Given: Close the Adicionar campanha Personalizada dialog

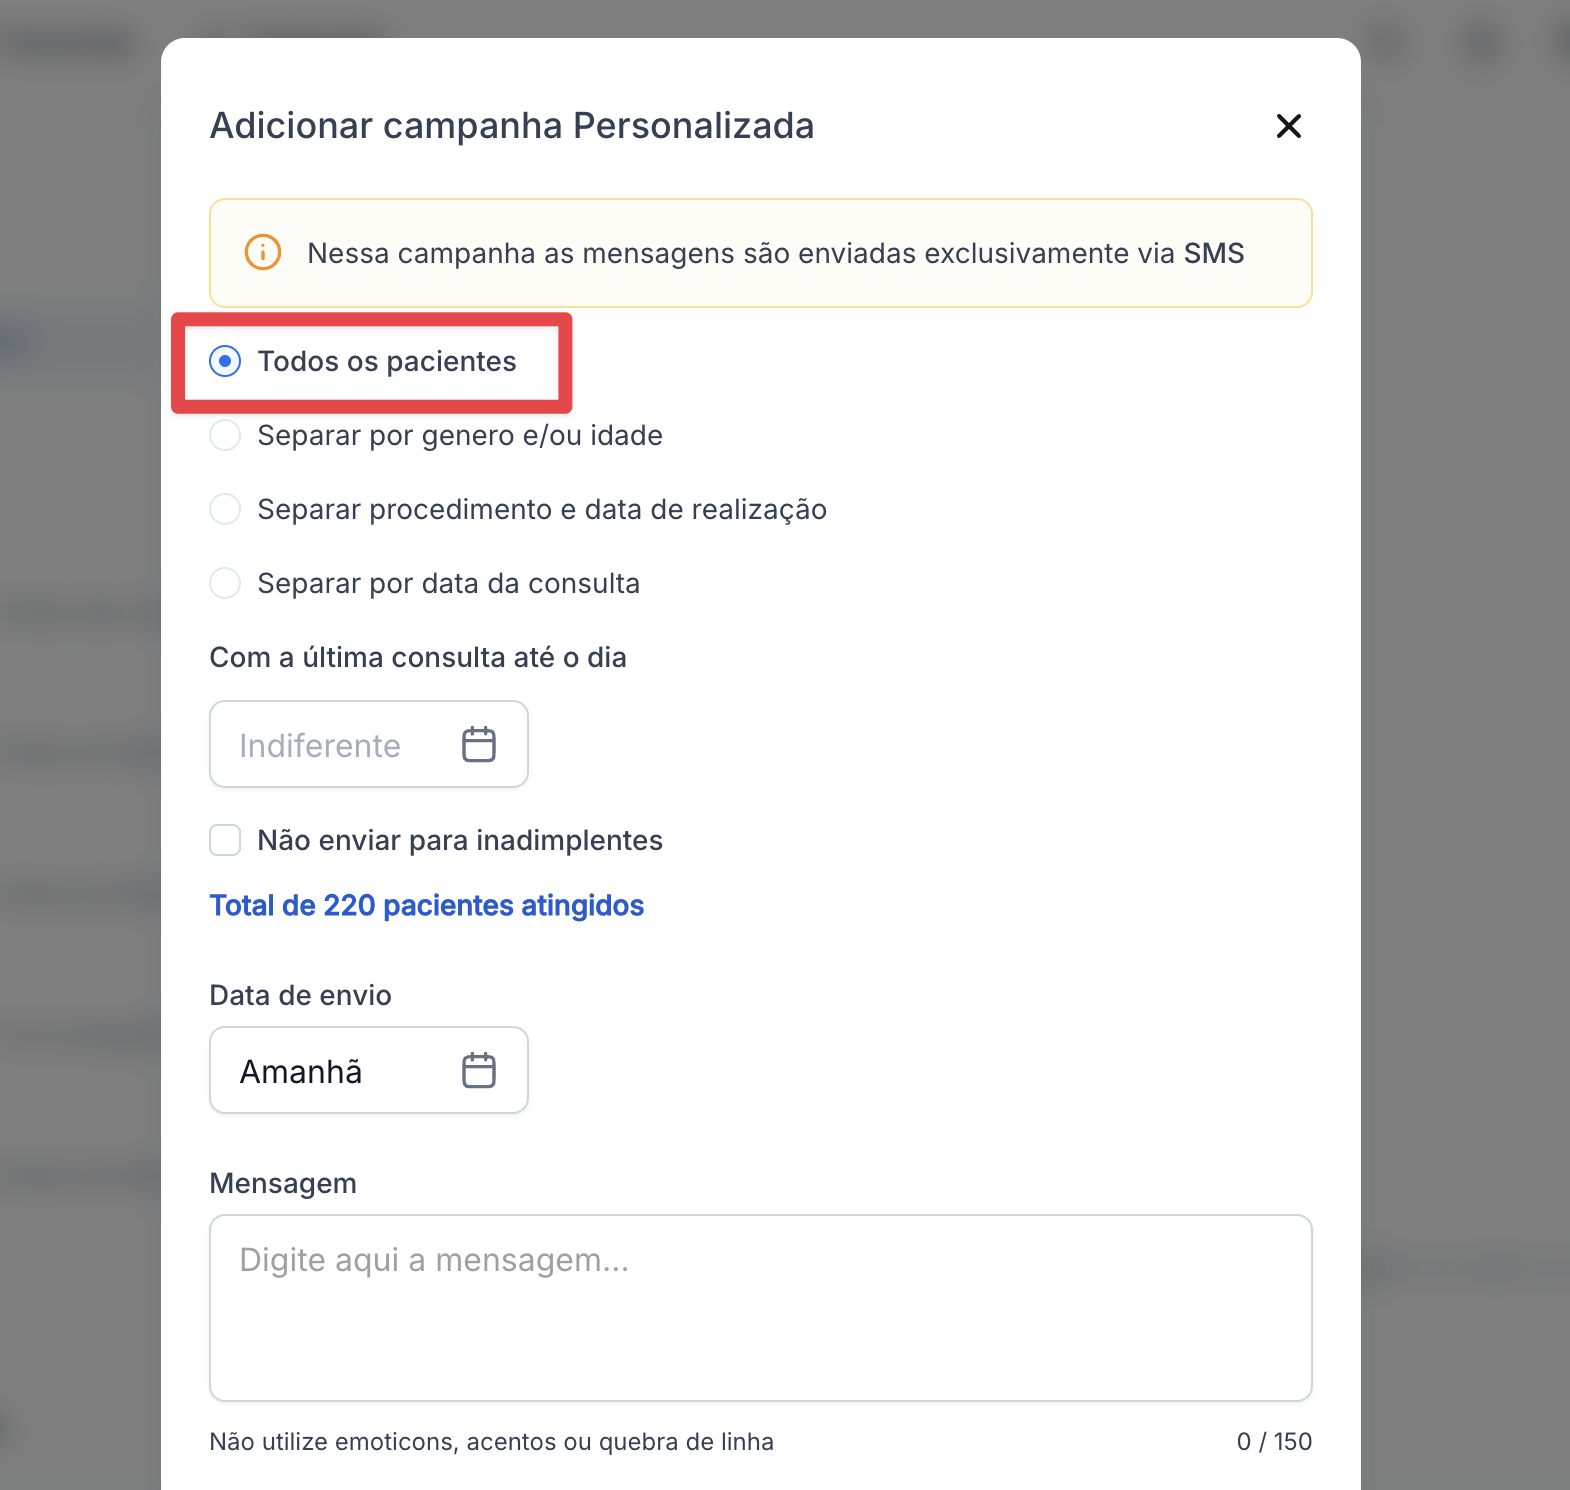Looking at the screenshot, I should pyautogui.click(x=1288, y=126).
